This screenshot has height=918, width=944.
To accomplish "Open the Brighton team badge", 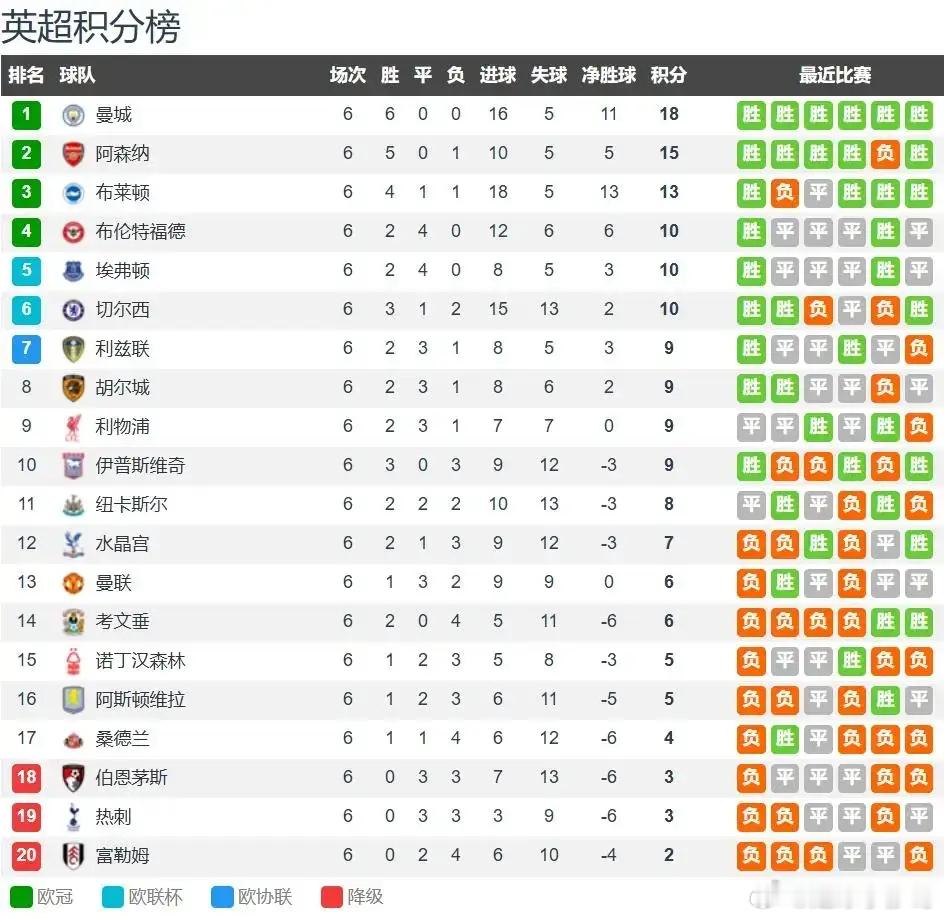I will tap(73, 193).
